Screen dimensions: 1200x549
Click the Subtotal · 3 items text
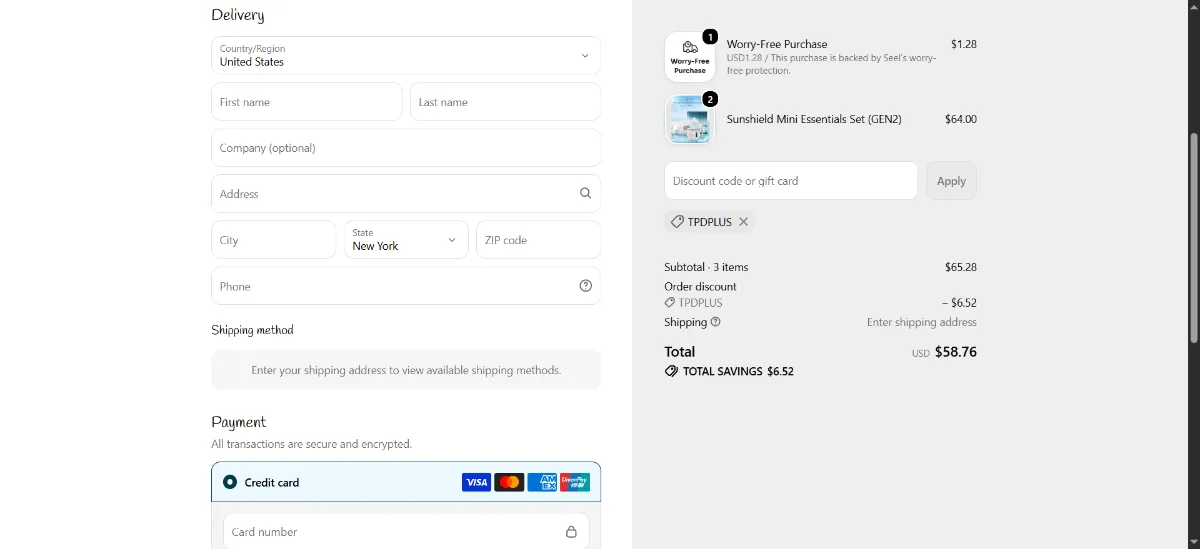706,267
